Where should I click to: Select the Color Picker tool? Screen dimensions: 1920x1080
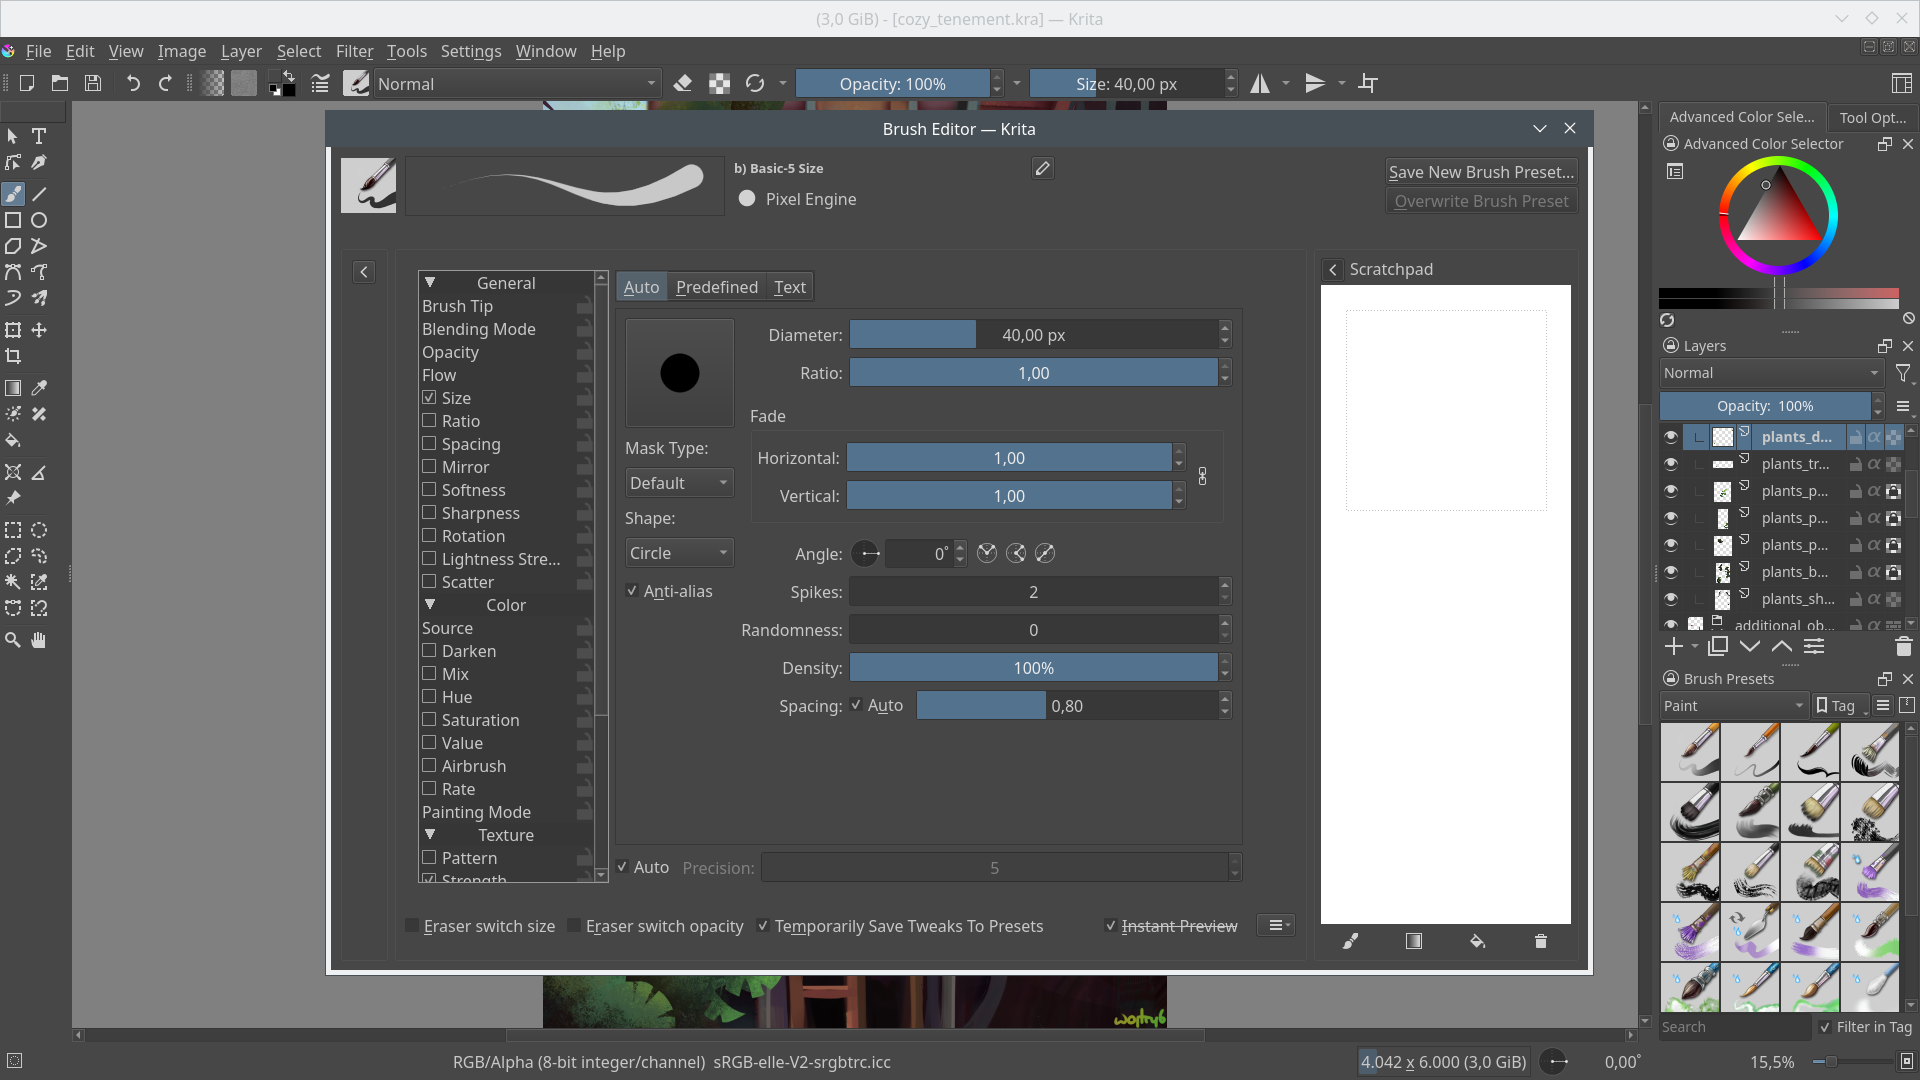(x=38, y=388)
